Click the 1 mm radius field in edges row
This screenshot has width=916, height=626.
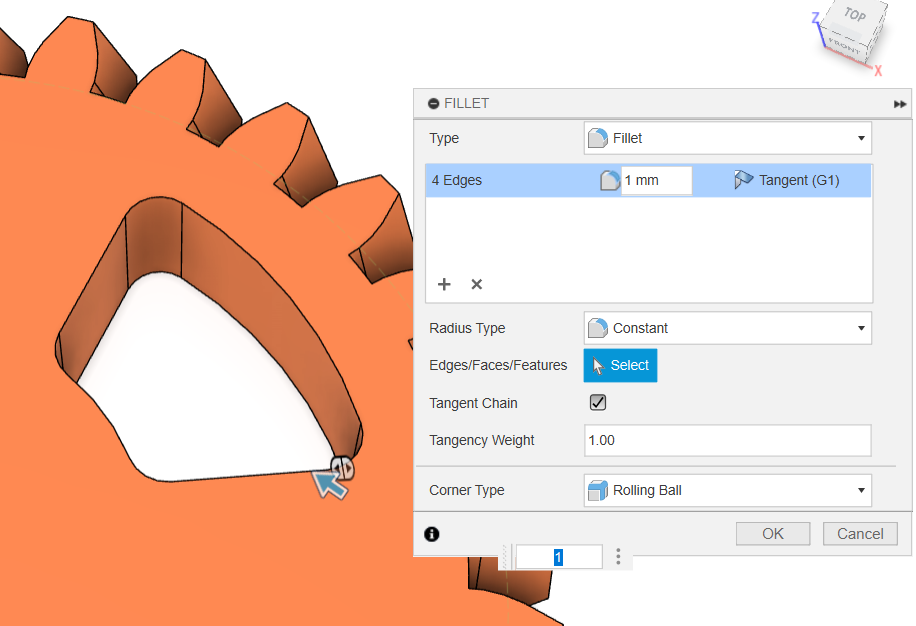coord(655,181)
